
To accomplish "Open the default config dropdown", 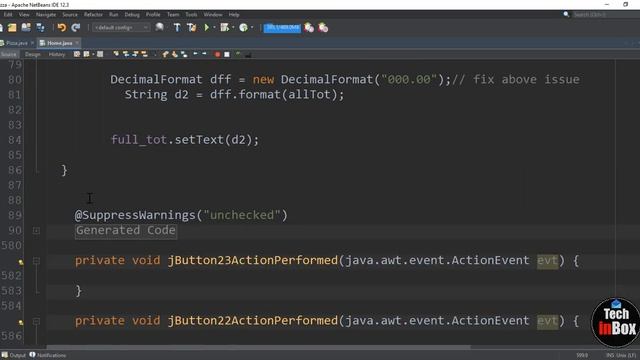I will (x=121, y=27).
